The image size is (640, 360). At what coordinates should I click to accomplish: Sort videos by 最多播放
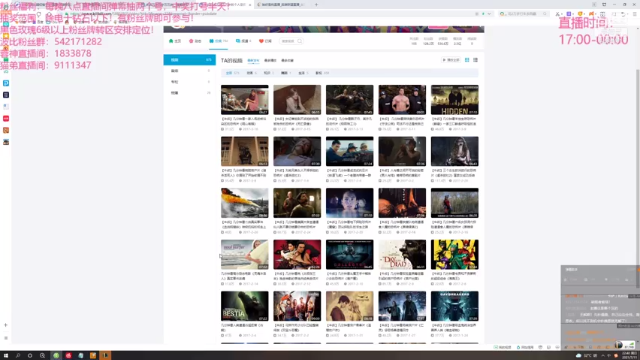click(270, 60)
